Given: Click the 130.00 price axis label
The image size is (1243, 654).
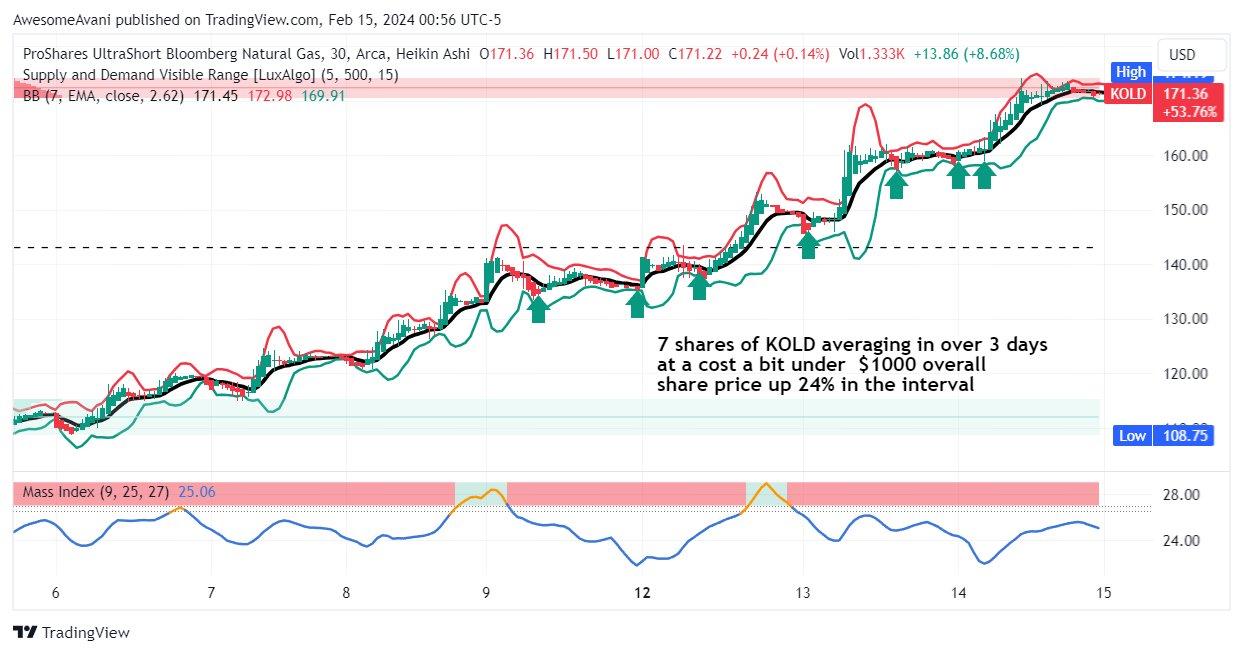Looking at the screenshot, I should point(1185,319).
